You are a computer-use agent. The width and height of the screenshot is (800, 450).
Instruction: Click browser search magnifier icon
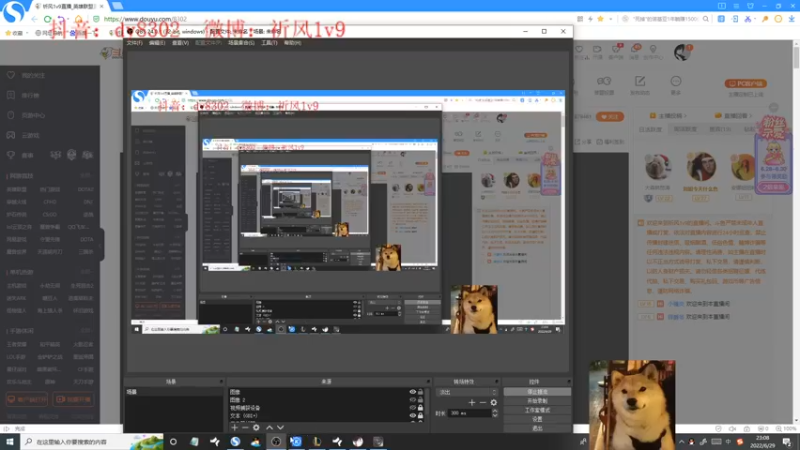[x=706, y=19]
